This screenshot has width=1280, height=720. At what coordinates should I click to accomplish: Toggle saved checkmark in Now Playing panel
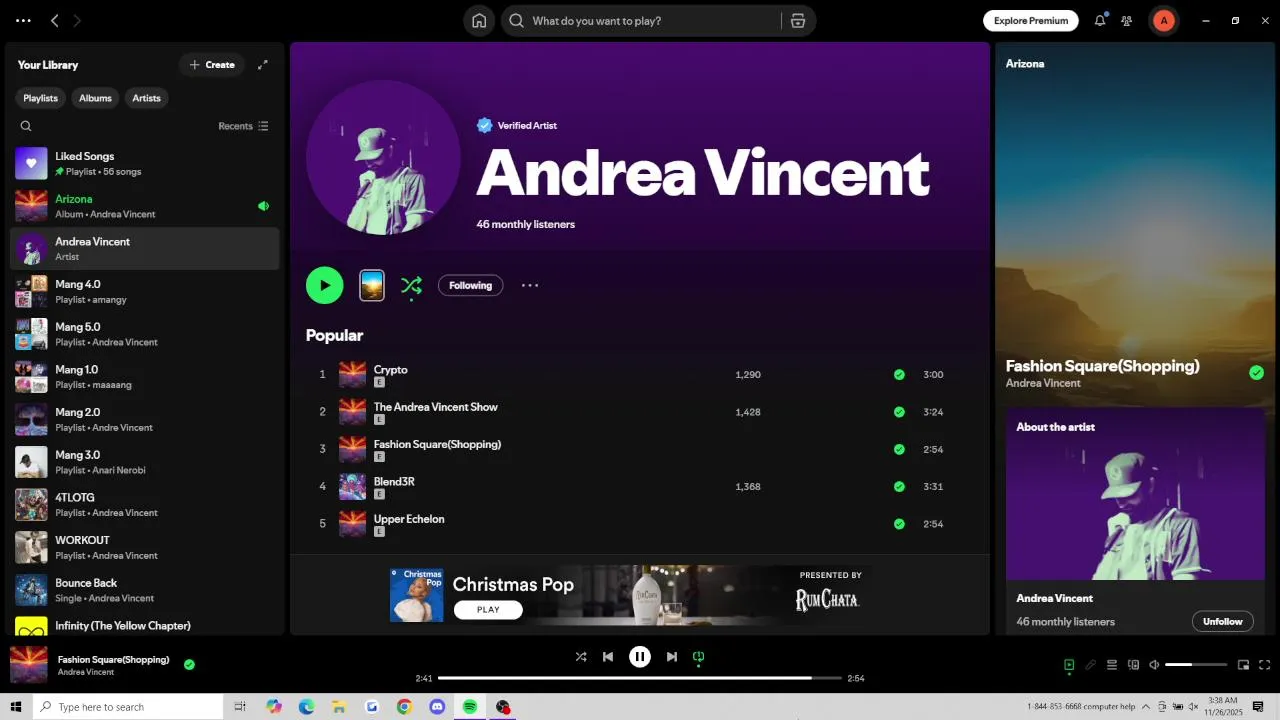pyautogui.click(x=1256, y=373)
